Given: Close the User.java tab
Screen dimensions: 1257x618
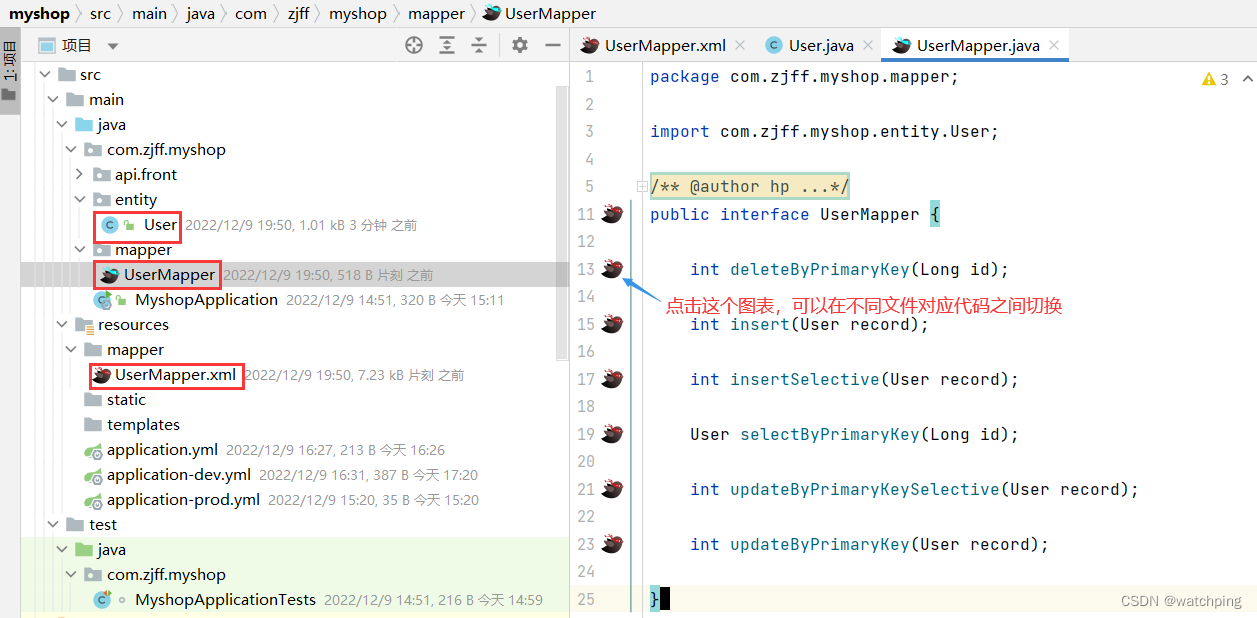Looking at the screenshot, I should click(x=868, y=45).
